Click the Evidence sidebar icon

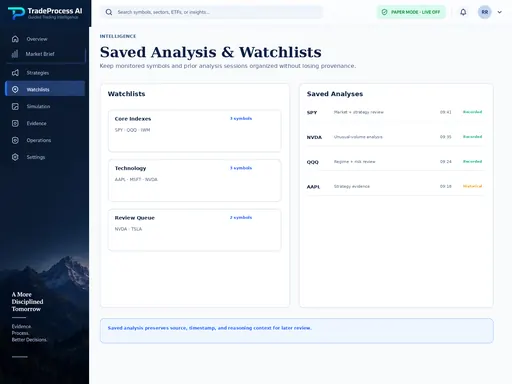[x=15, y=123]
